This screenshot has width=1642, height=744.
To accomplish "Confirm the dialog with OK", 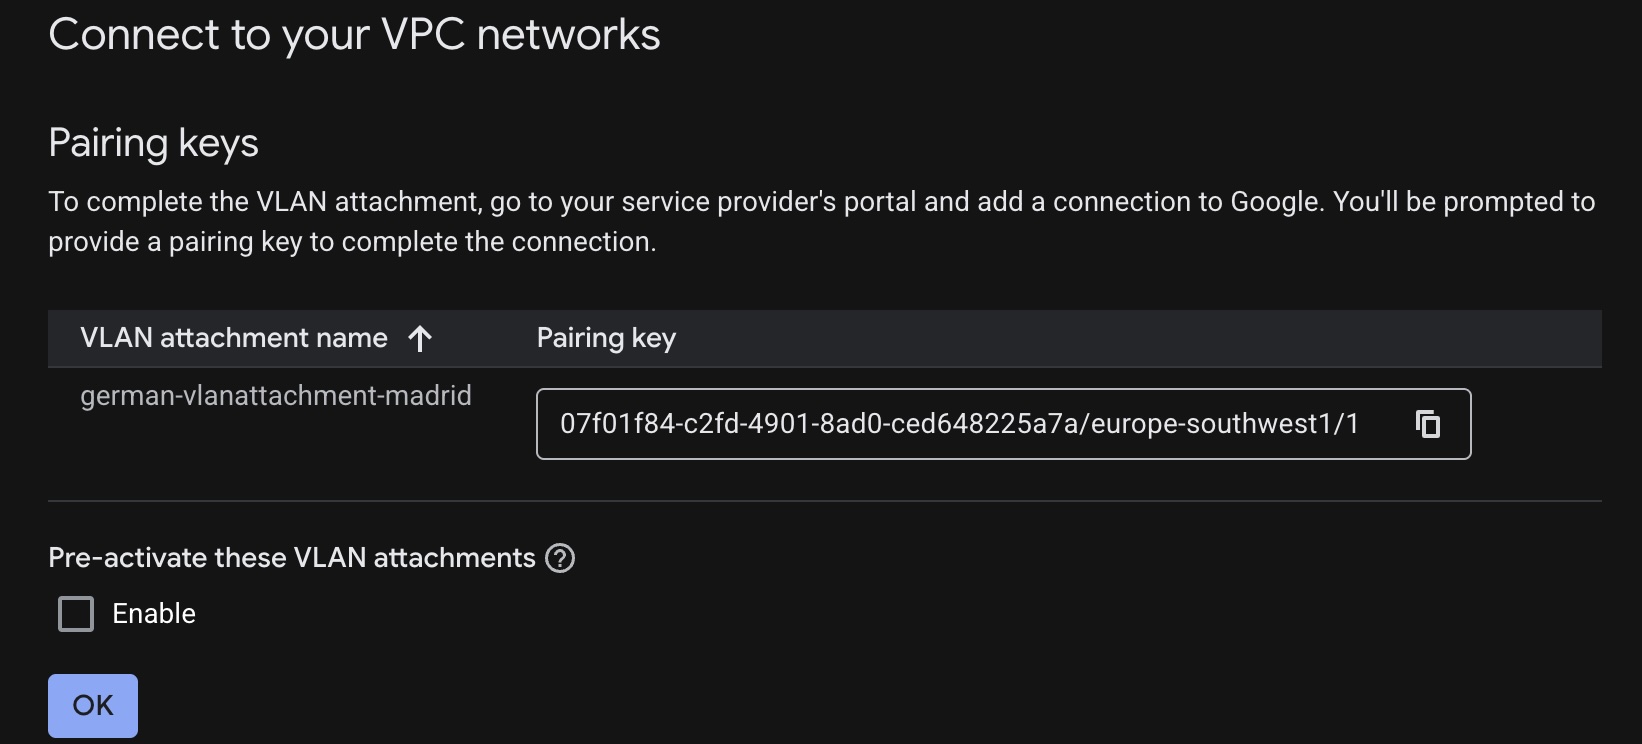I will tap(93, 706).
